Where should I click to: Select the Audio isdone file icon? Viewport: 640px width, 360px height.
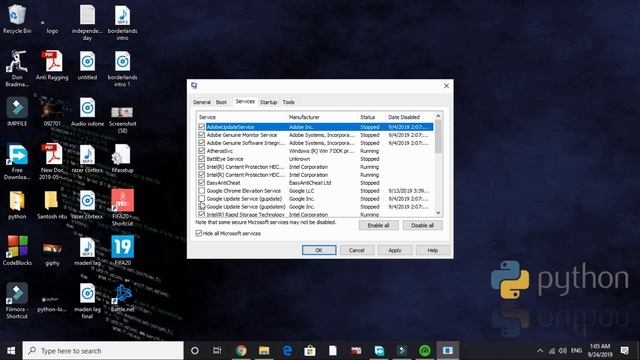pos(87,111)
